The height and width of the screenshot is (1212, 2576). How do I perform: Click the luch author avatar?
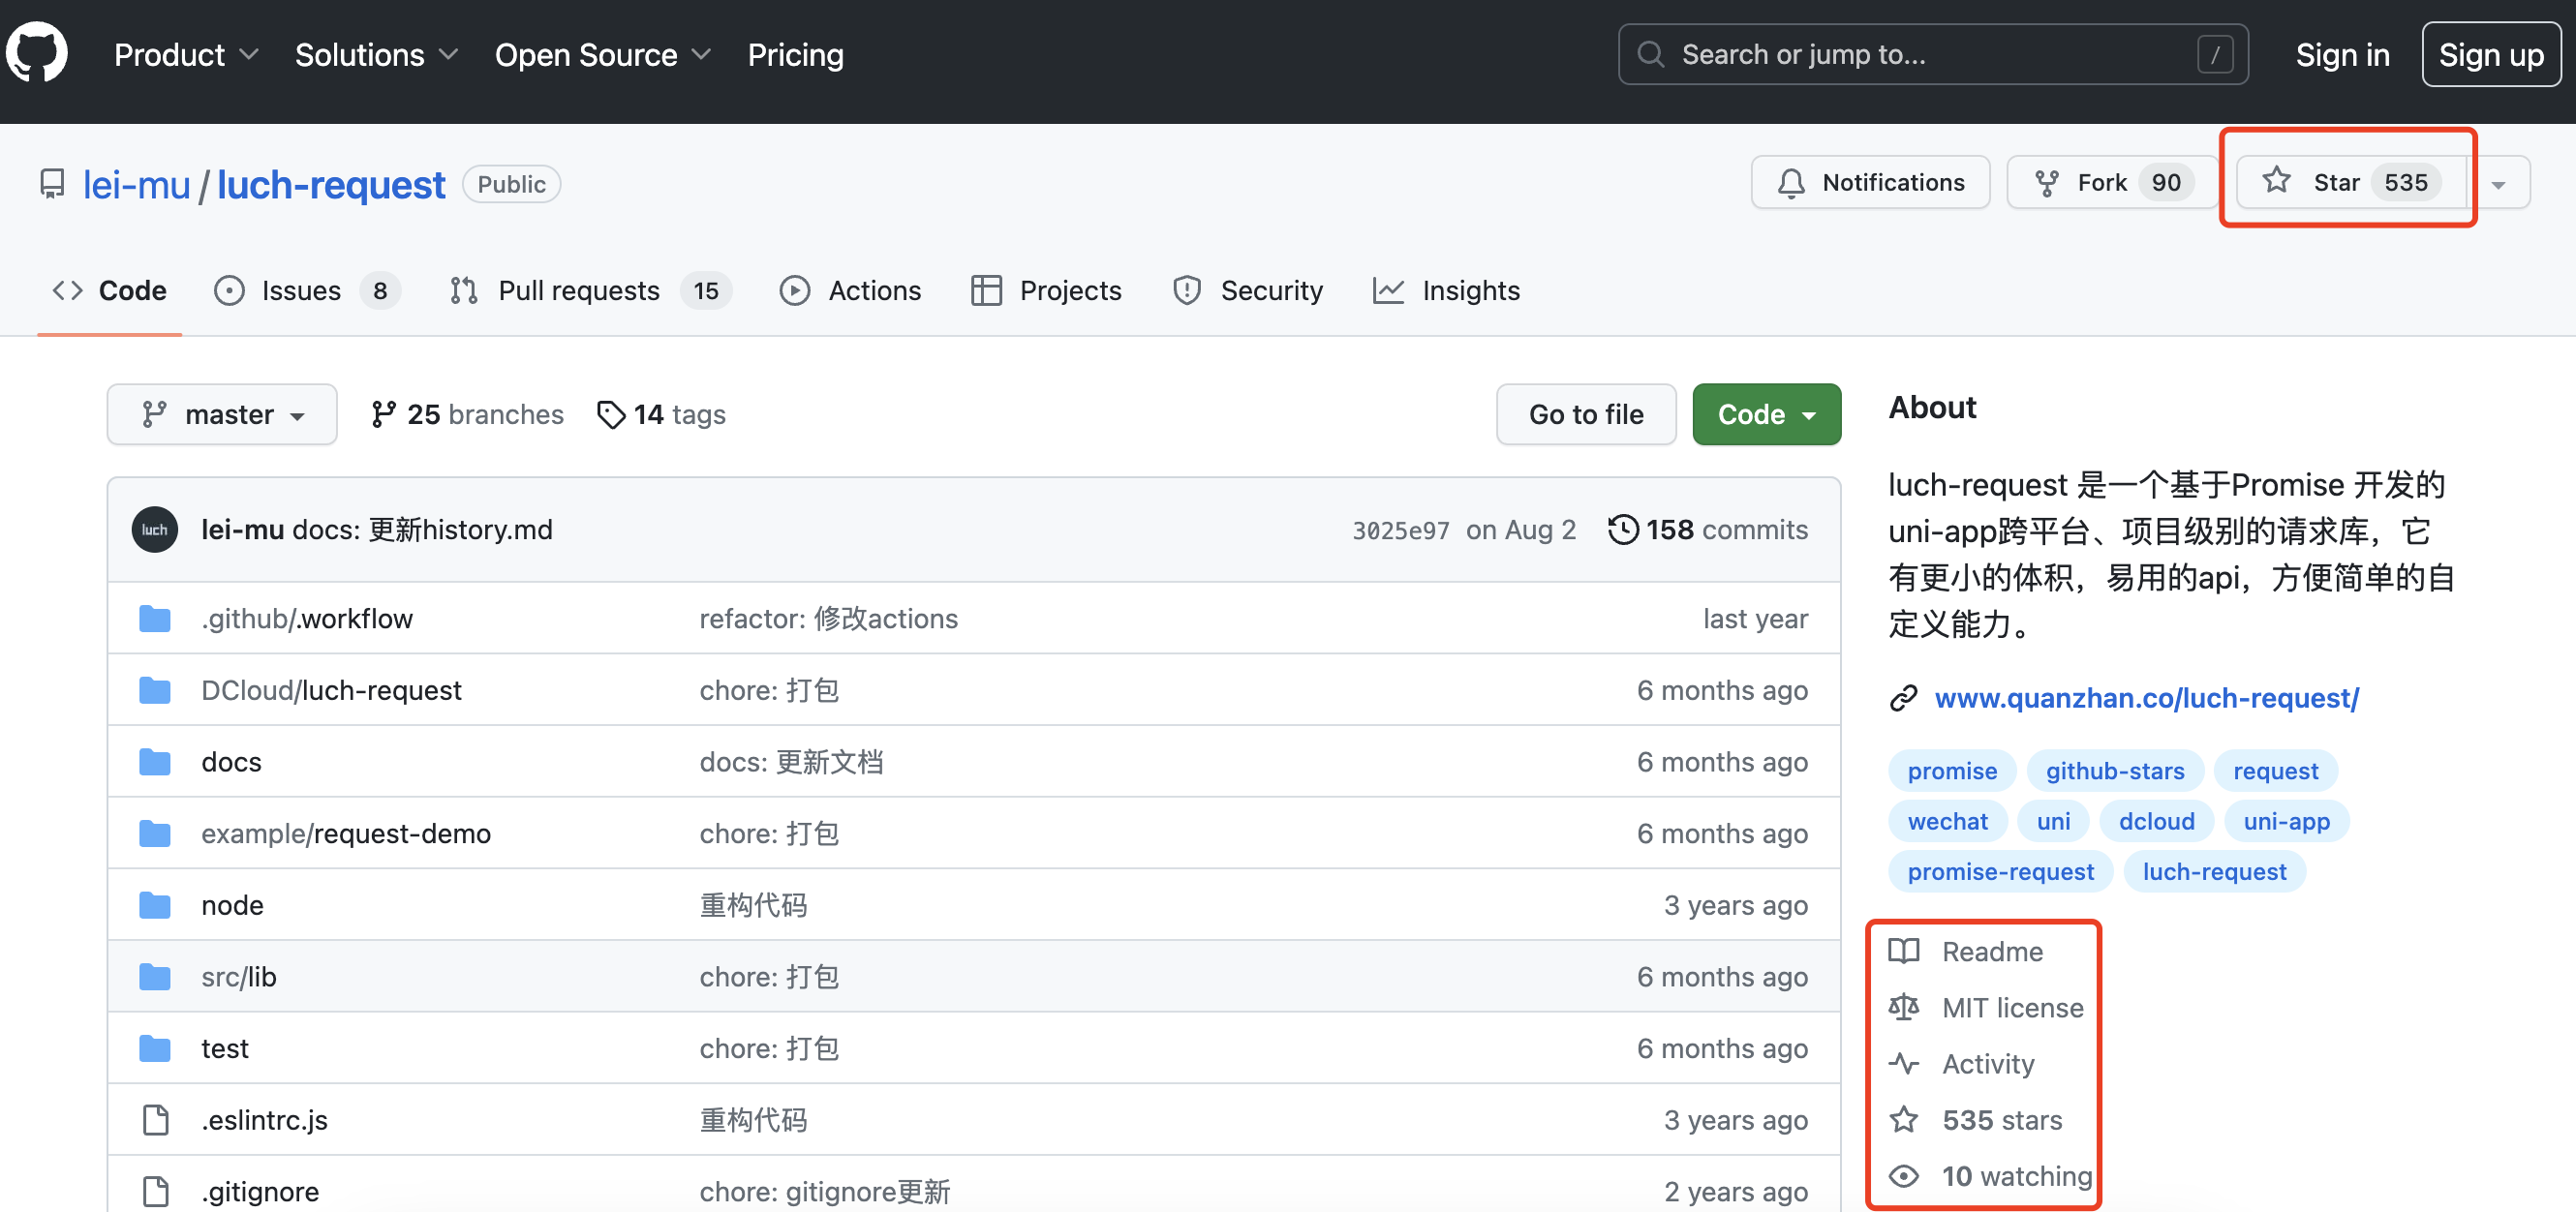coord(155,530)
